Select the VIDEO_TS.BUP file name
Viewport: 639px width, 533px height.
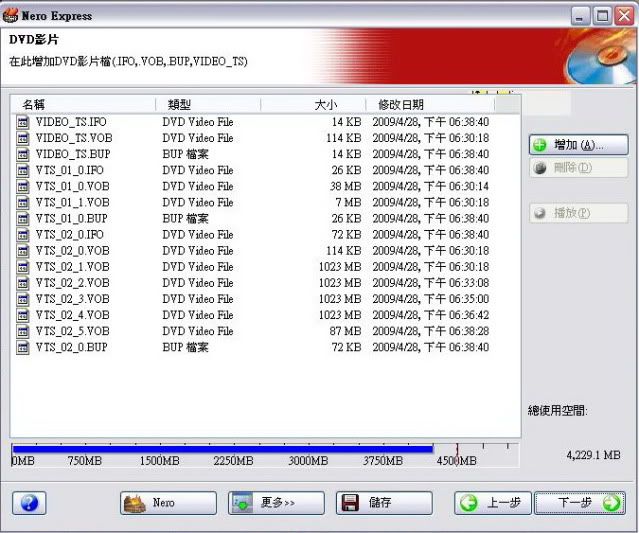(73, 154)
